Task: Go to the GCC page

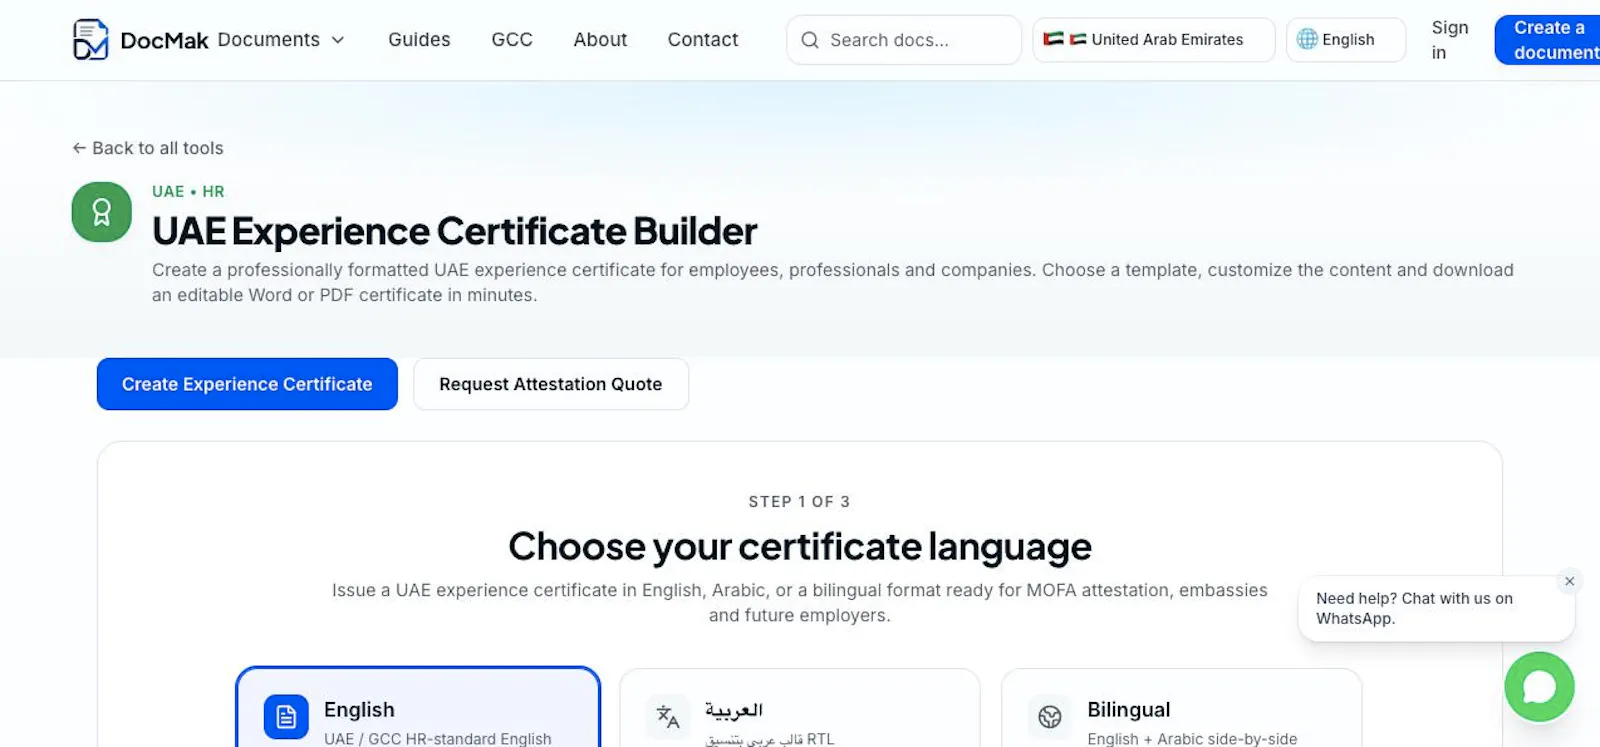Action: pyautogui.click(x=512, y=40)
